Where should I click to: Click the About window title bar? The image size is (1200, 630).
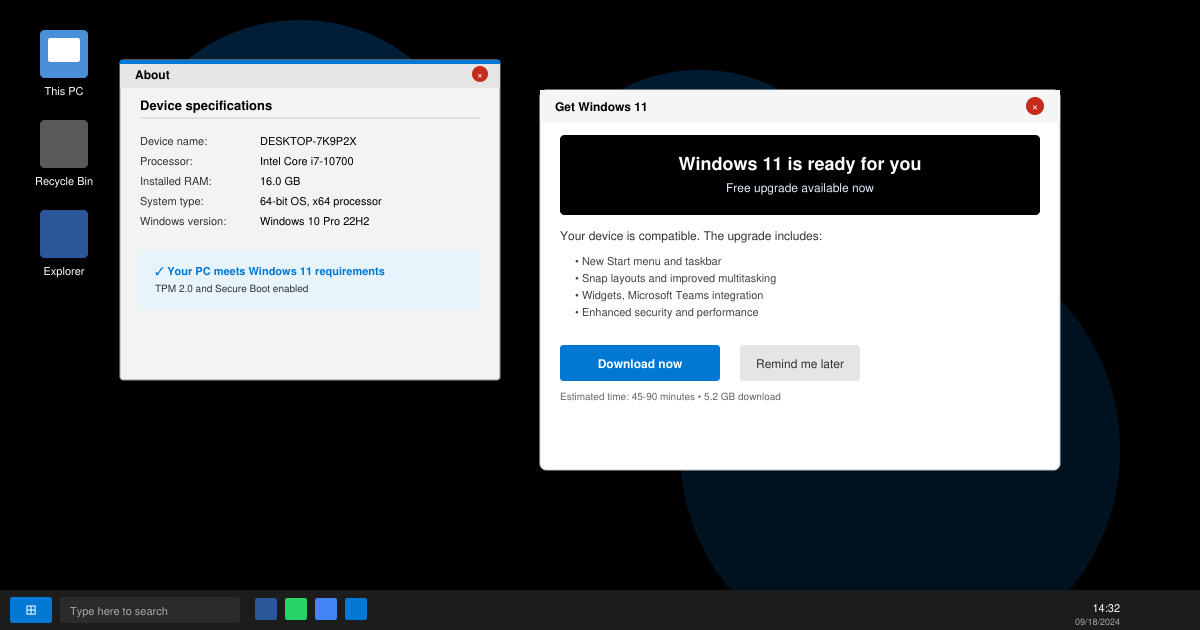pyautogui.click(x=310, y=75)
